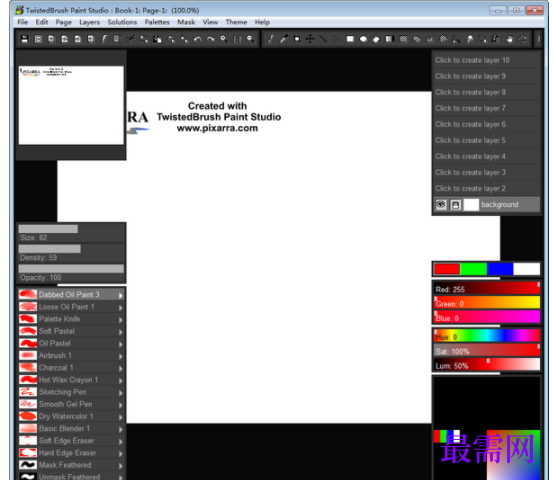Viewport: 553px width, 480px height.
Task: Select the Color Picker eyedropper tool
Action: 284,39
